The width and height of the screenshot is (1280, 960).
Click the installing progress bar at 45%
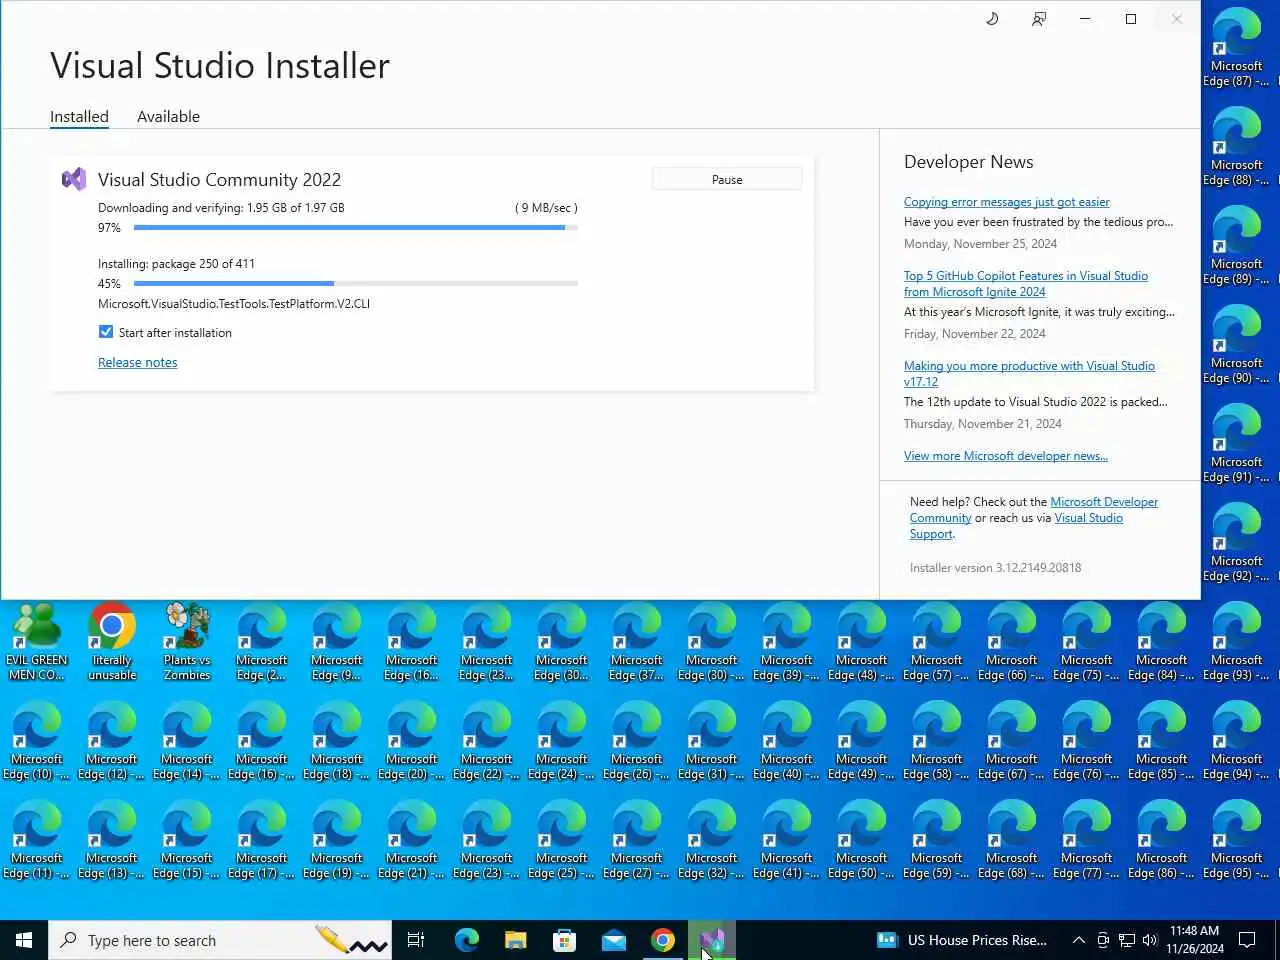click(355, 284)
